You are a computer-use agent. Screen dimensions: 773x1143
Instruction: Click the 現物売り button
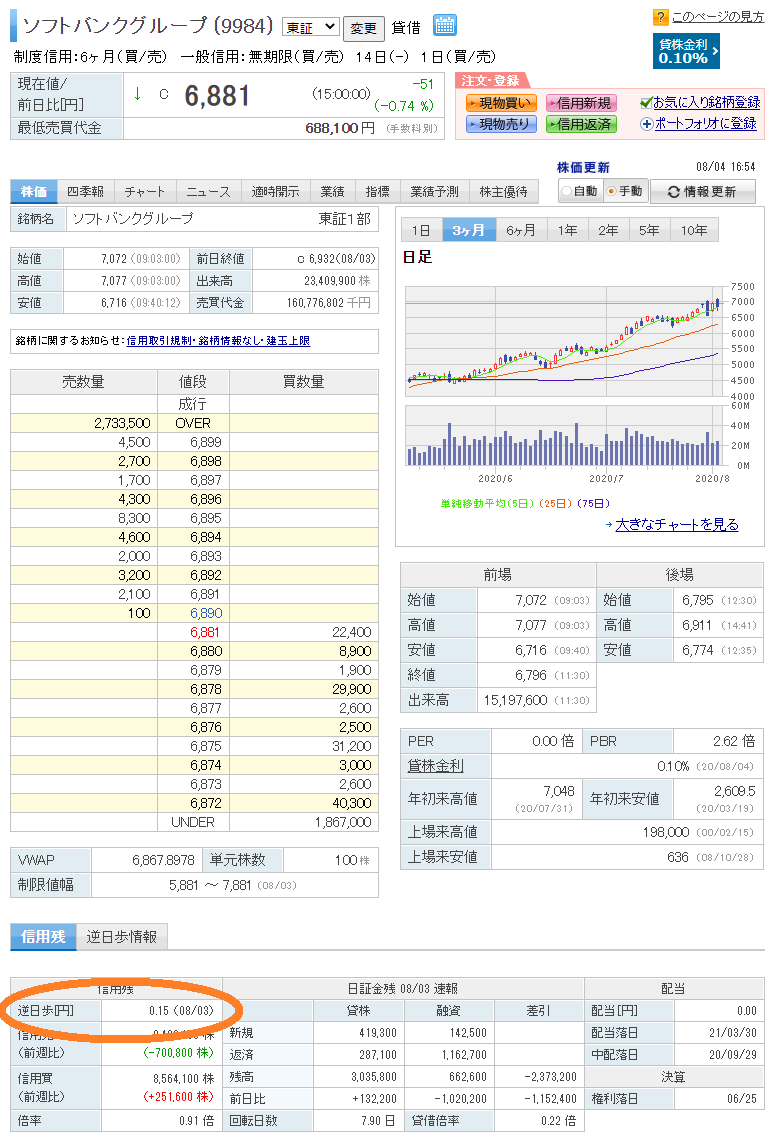501,124
